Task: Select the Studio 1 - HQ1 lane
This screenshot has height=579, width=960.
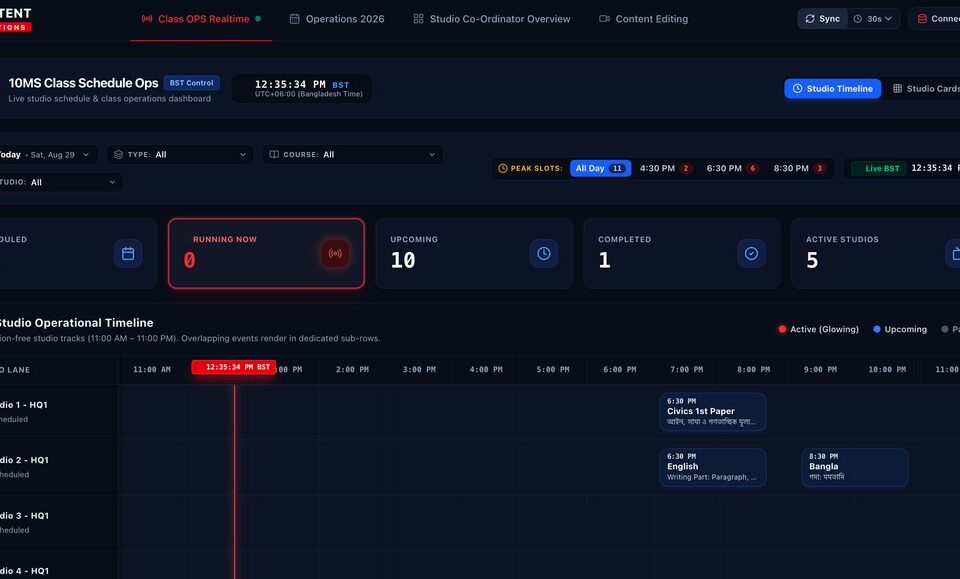Action: (59, 412)
